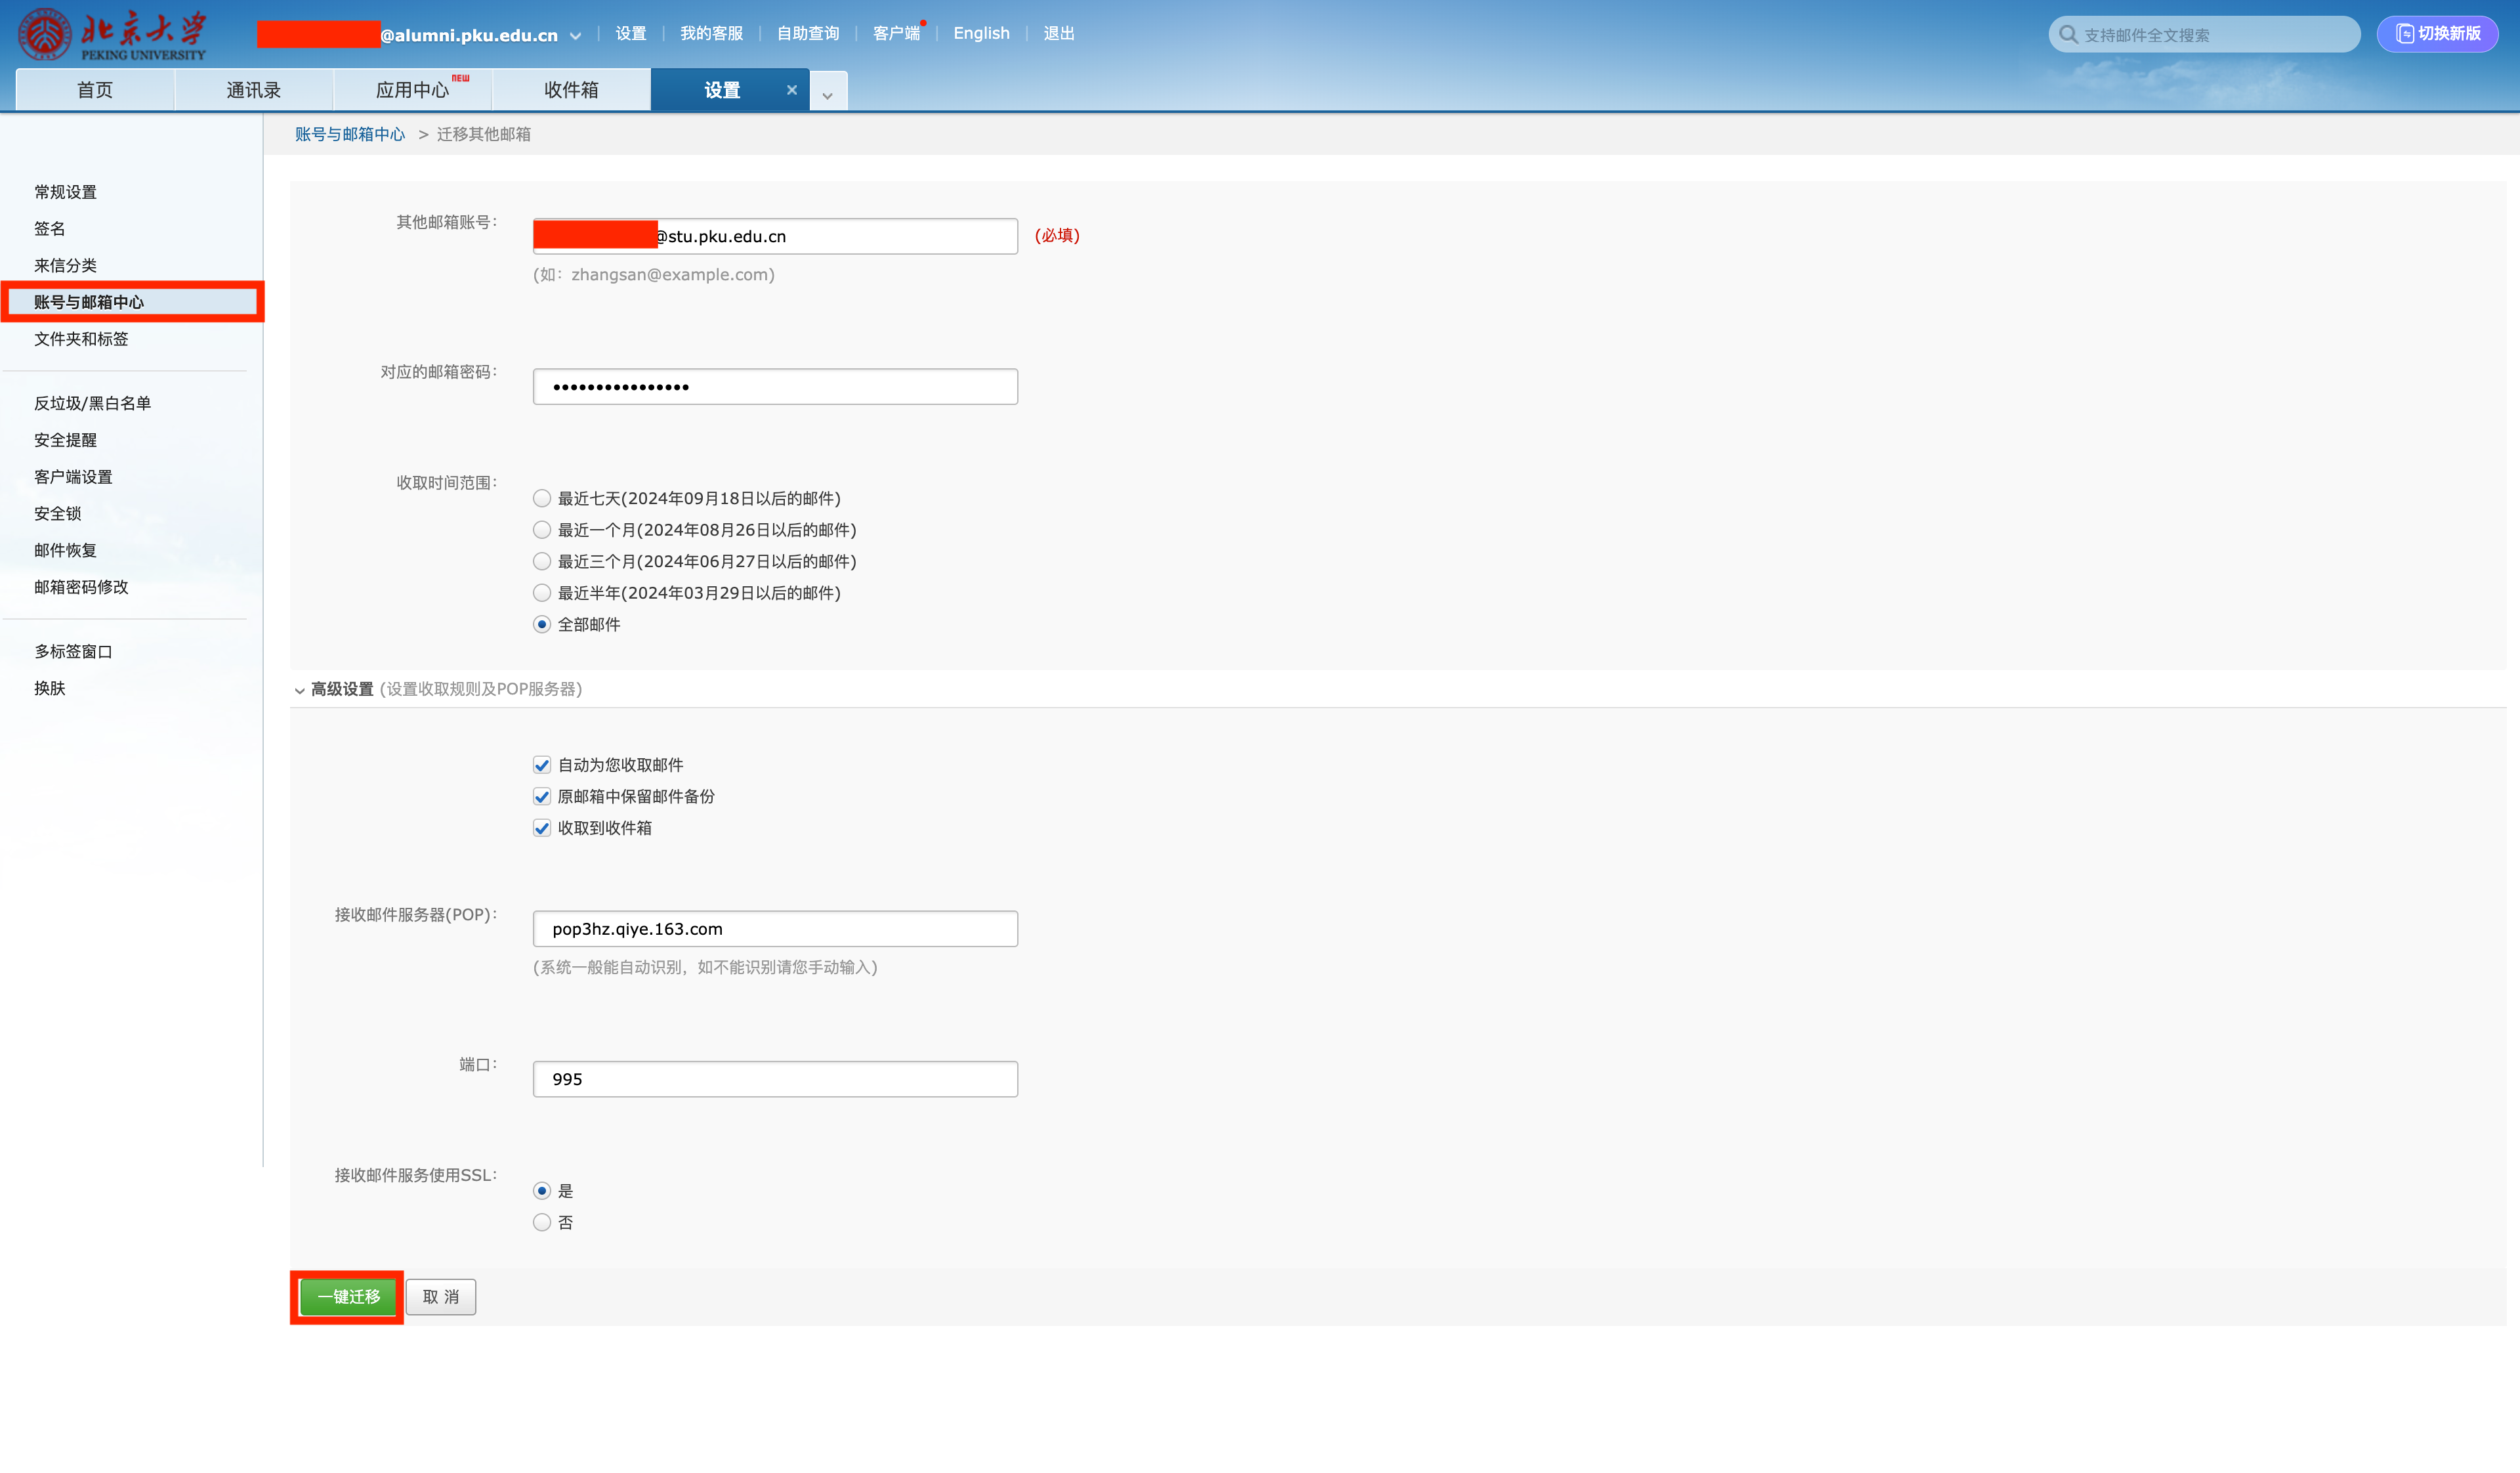Select the 最近七天 time range option

click(541, 498)
